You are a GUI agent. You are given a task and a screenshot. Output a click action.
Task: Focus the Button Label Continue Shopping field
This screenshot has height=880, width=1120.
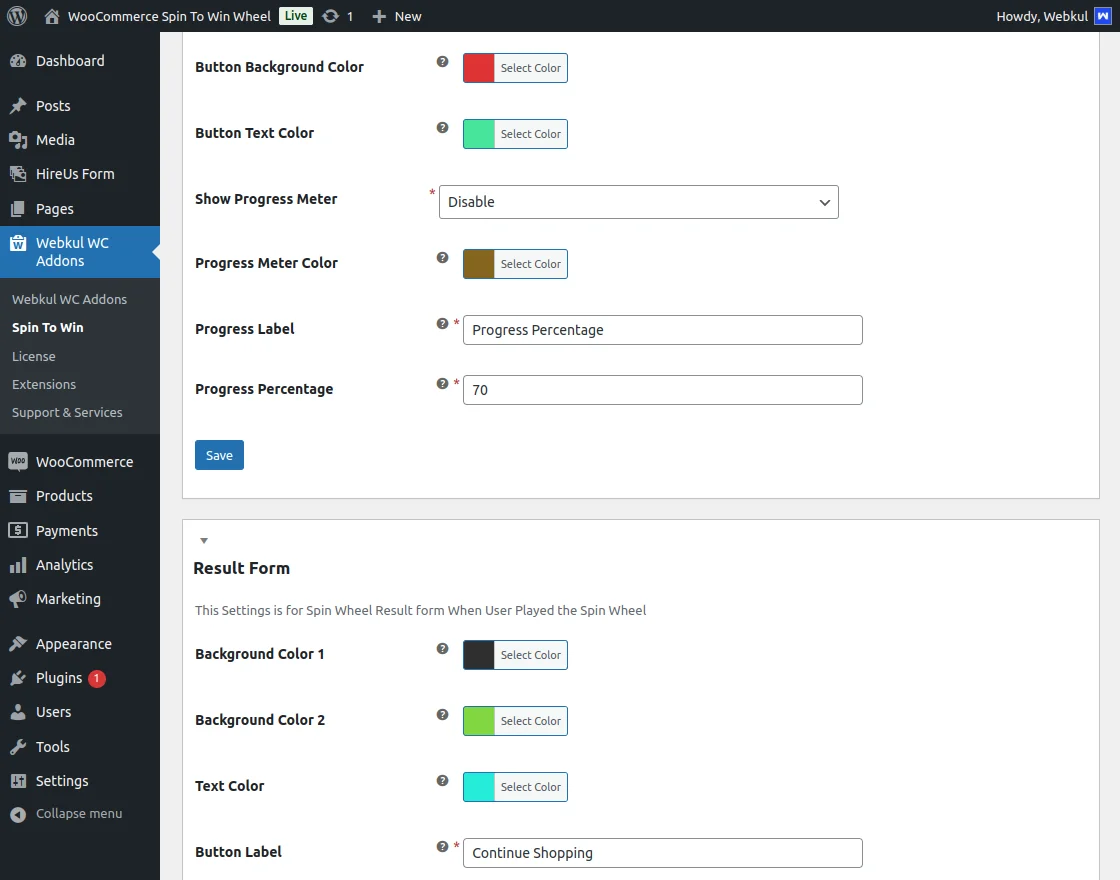tap(663, 853)
